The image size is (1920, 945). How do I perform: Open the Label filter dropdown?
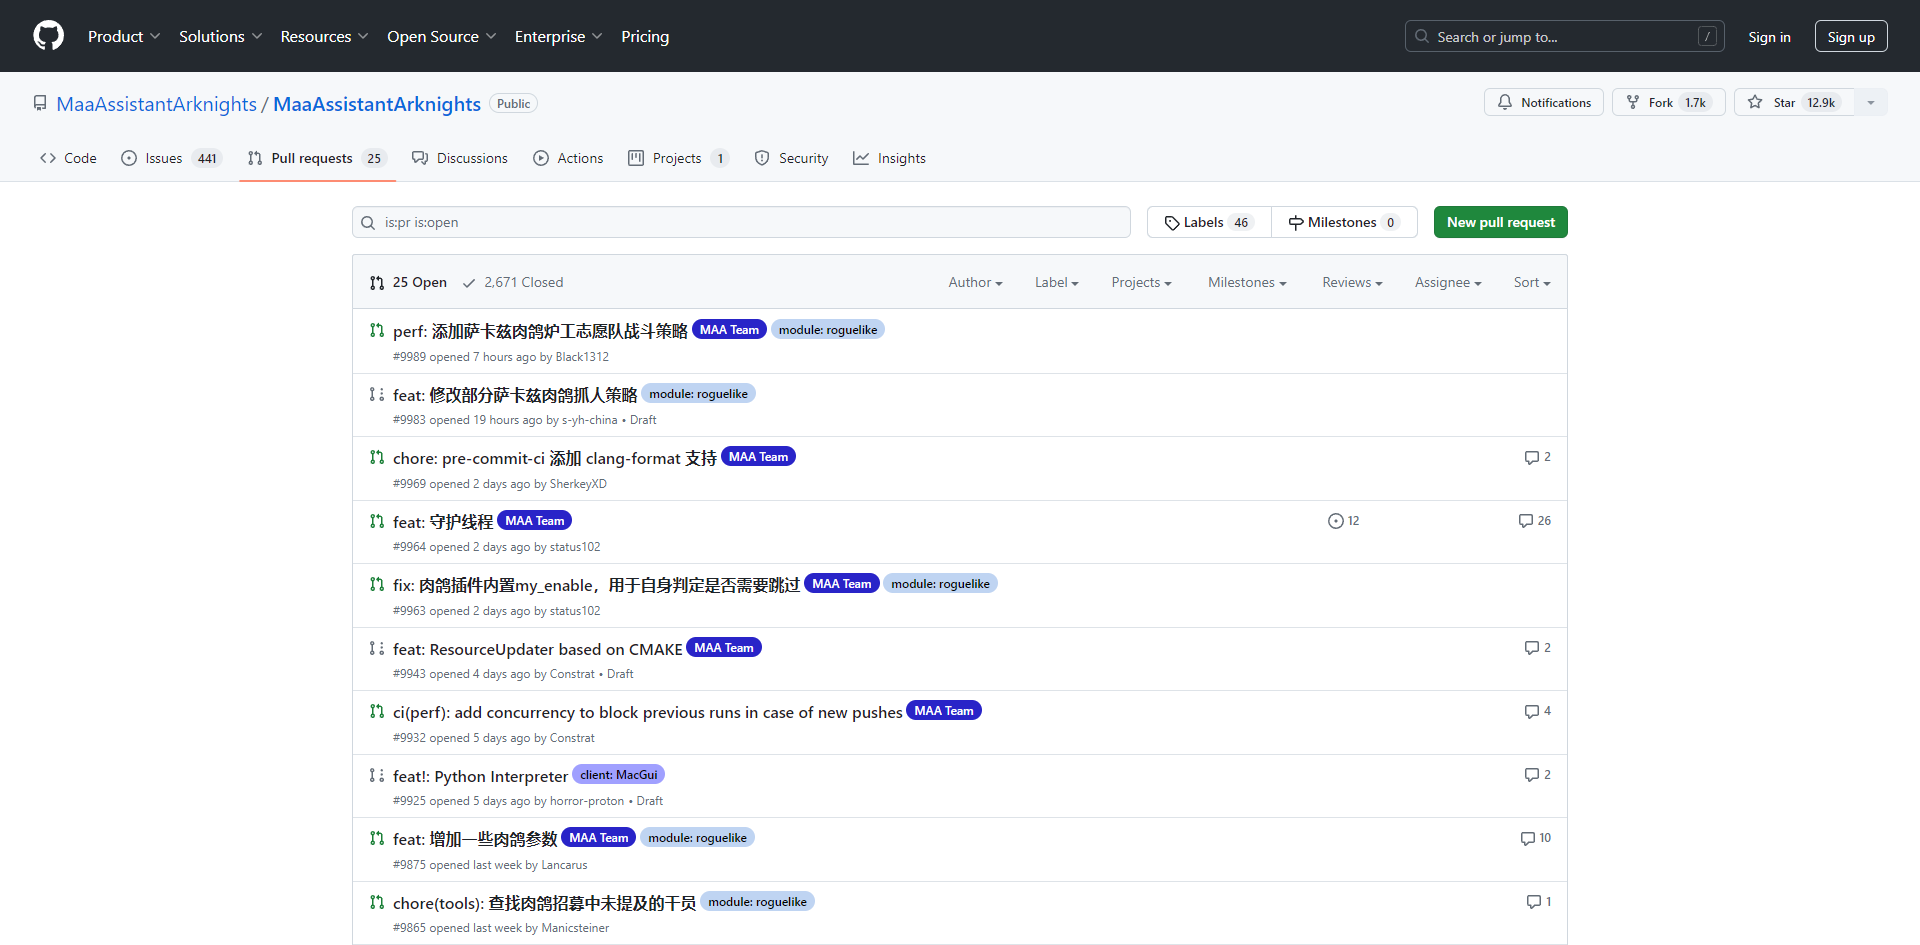point(1057,282)
